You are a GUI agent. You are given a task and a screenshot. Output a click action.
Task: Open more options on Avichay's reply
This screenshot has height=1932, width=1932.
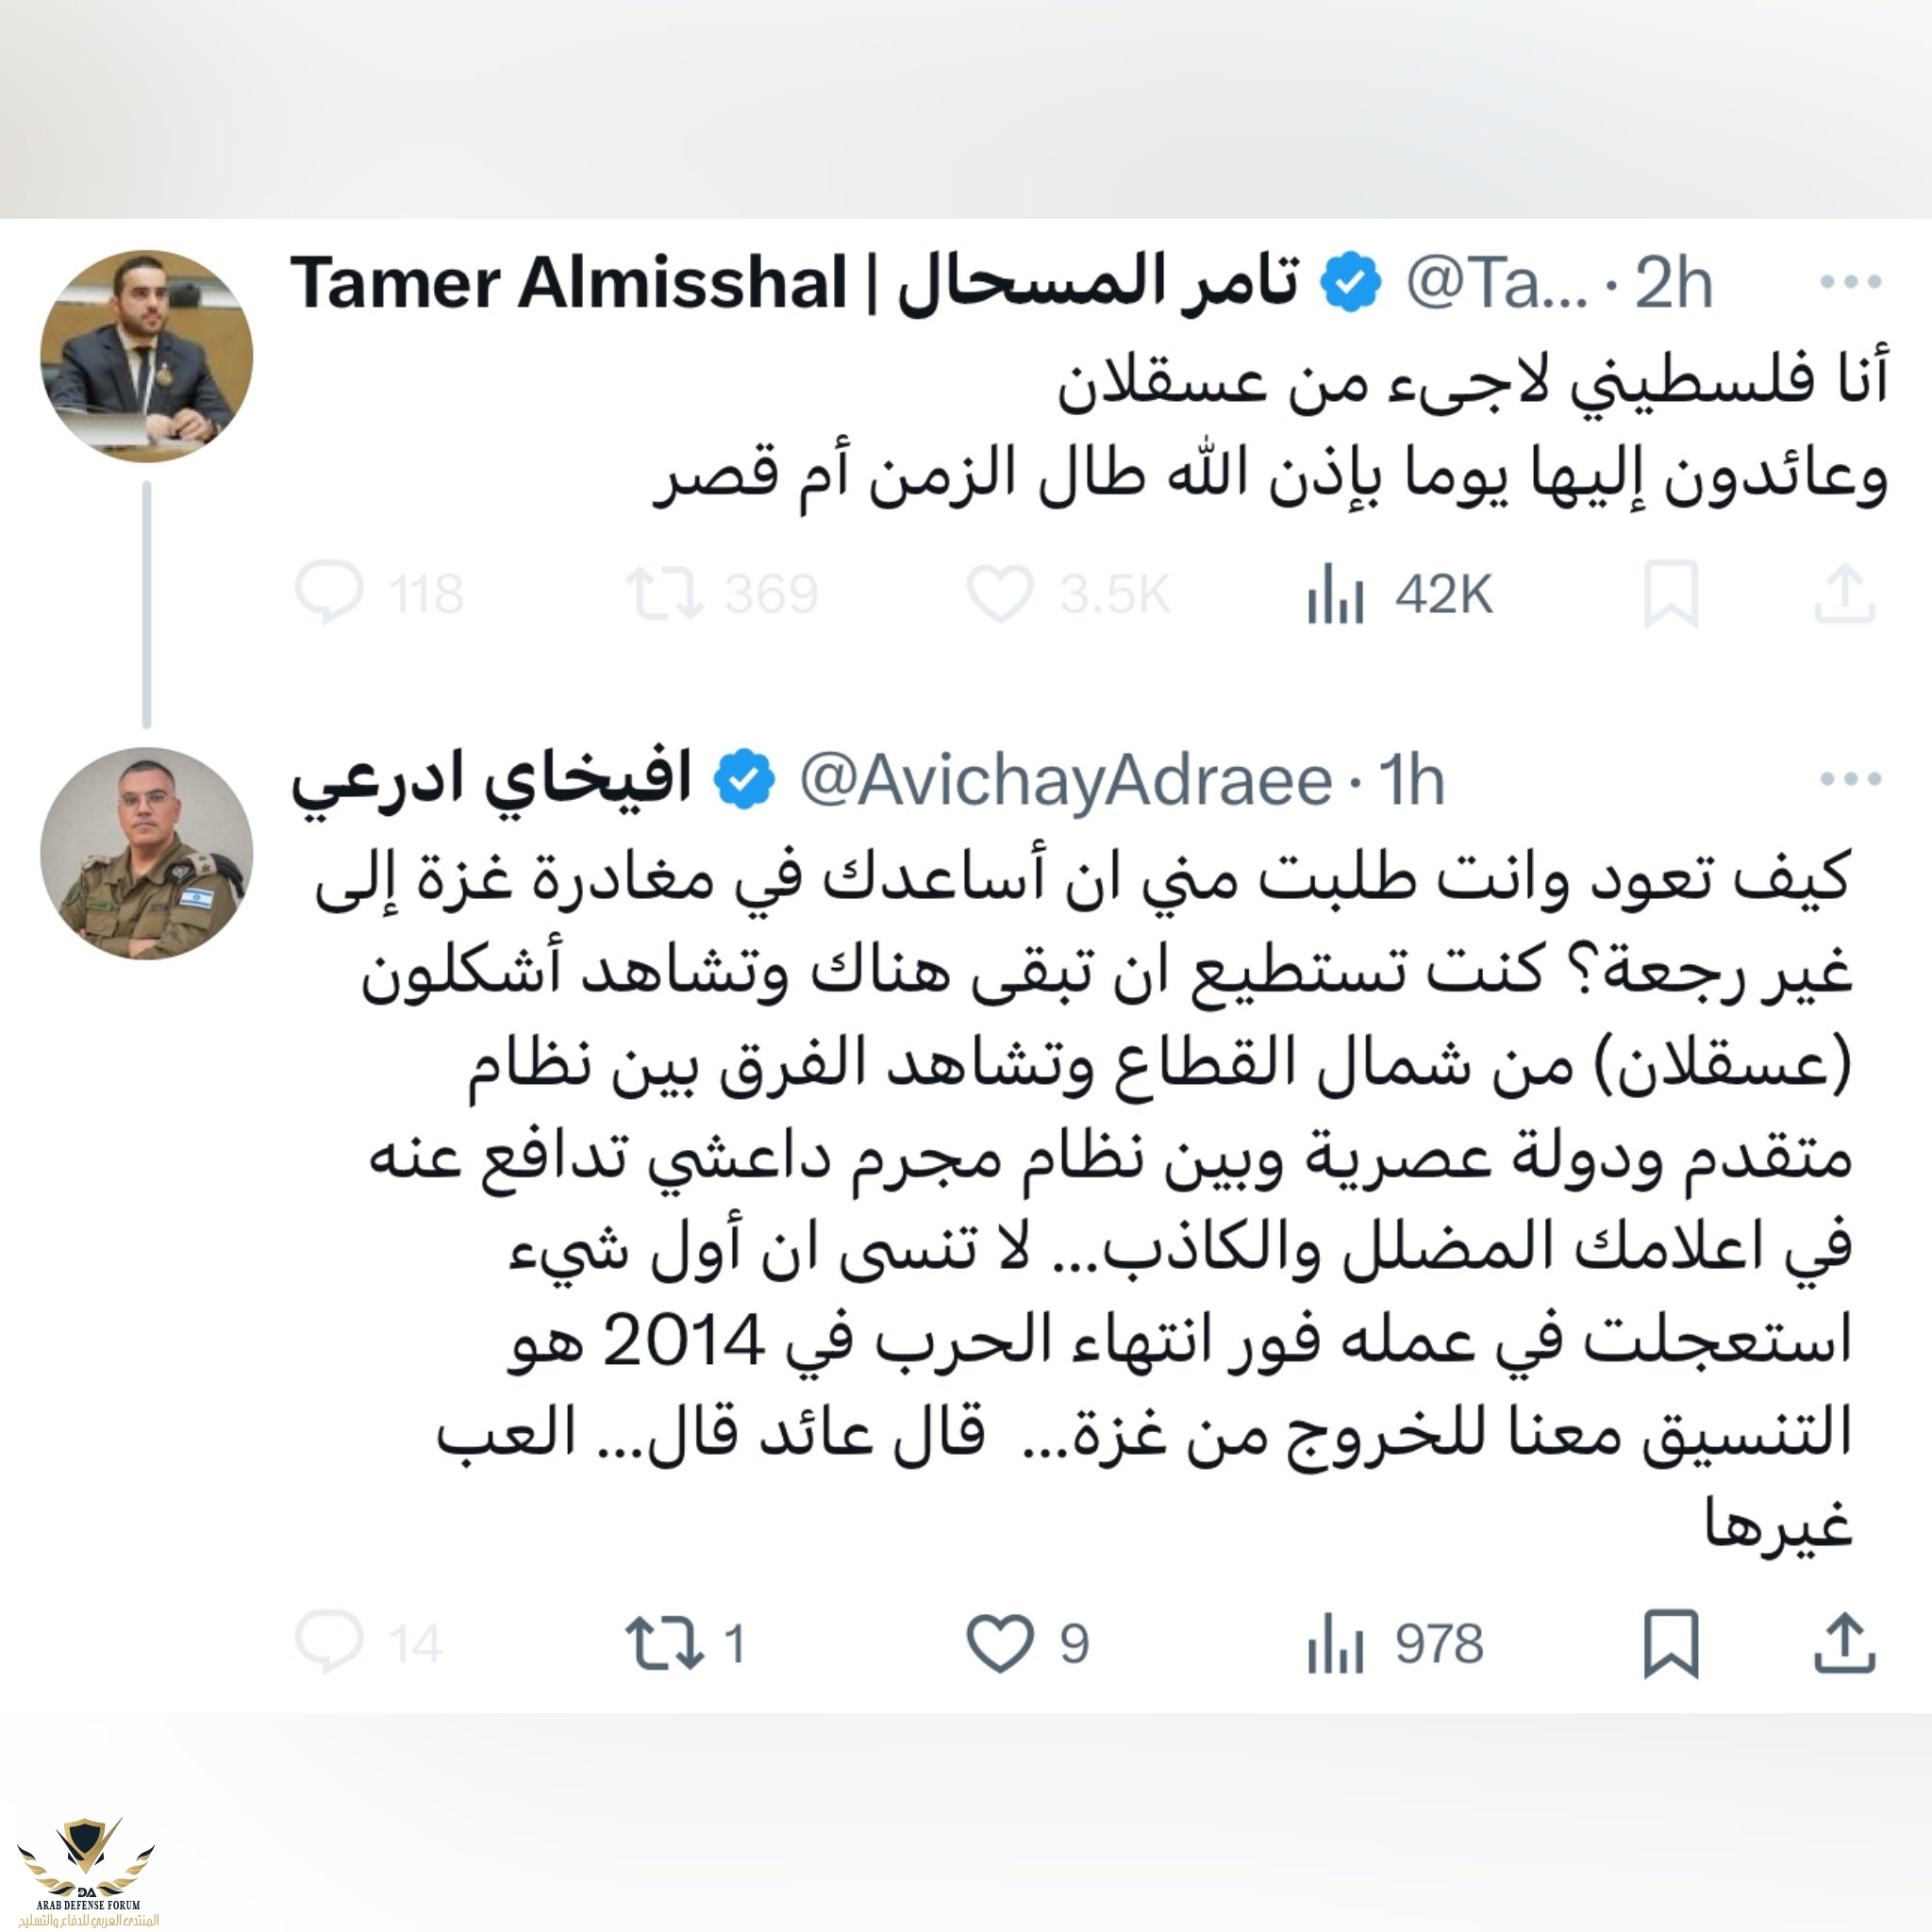coord(1850,779)
